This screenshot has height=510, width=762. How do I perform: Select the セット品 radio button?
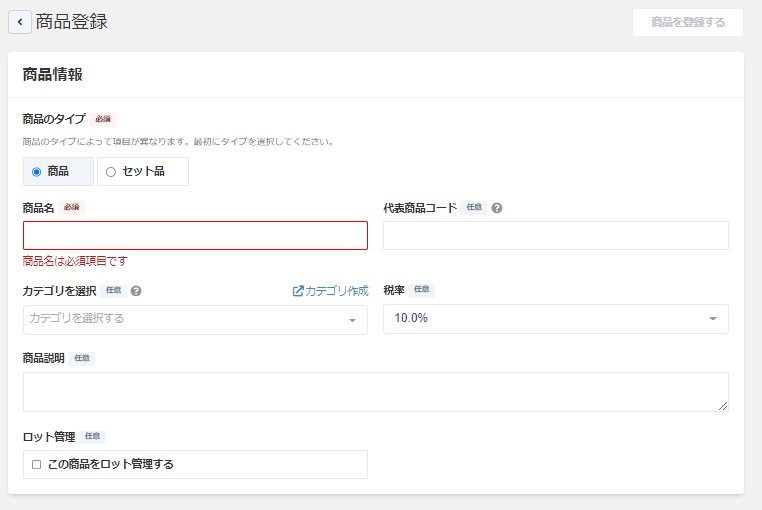pos(111,172)
